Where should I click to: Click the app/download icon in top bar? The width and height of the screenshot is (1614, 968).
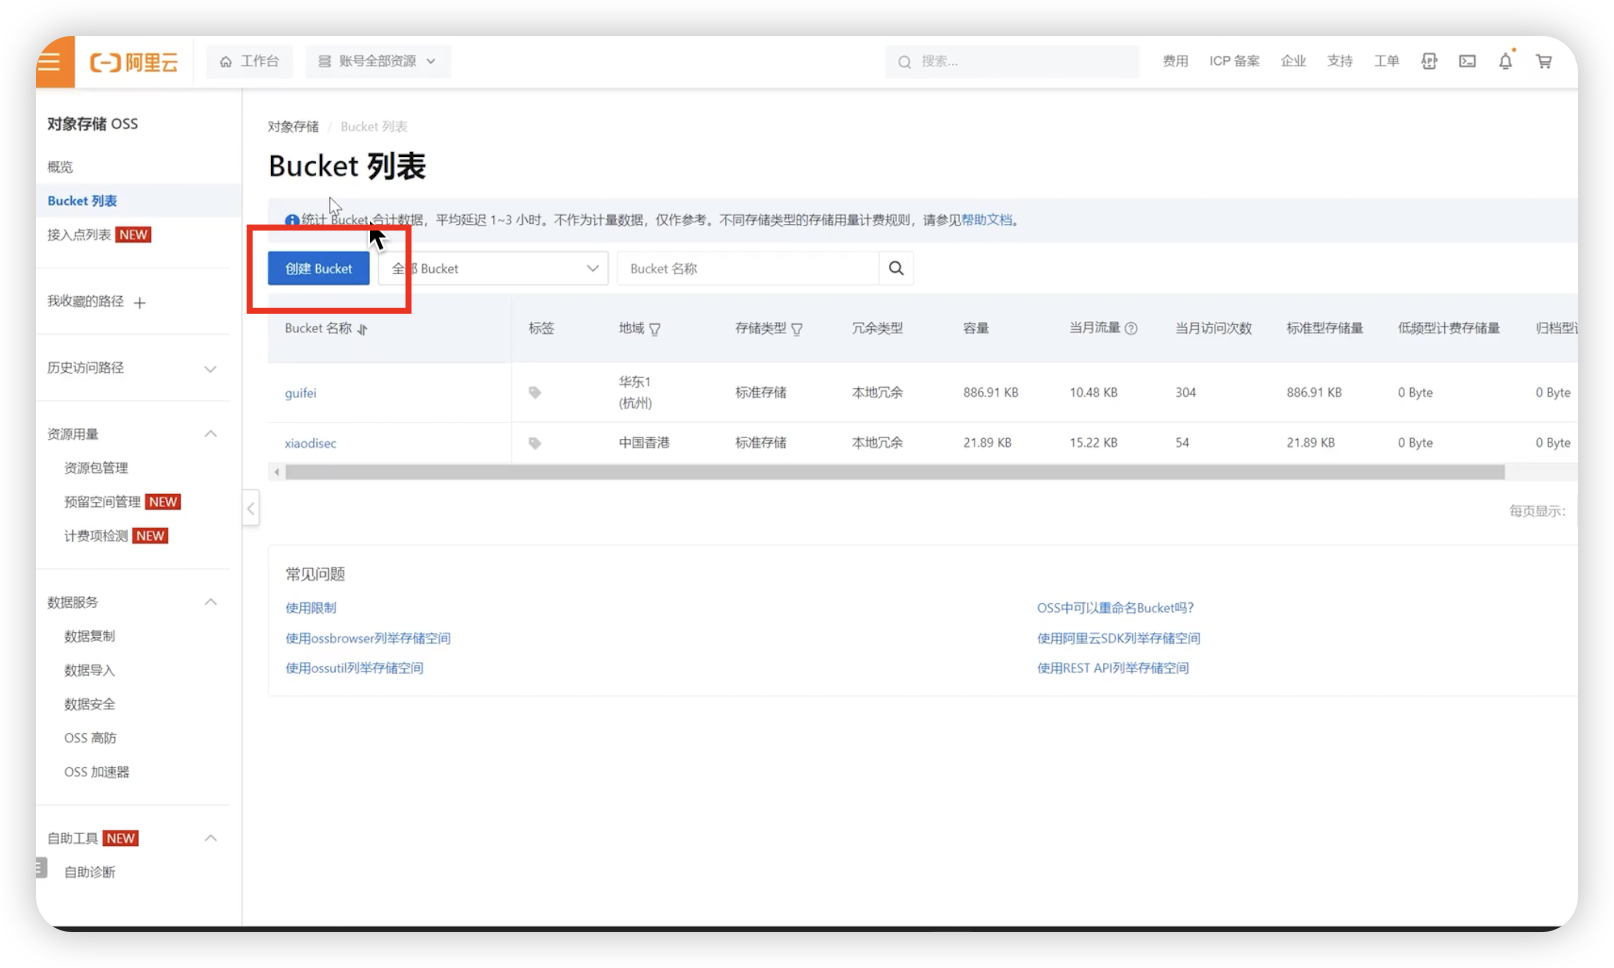coord(1429,61)
